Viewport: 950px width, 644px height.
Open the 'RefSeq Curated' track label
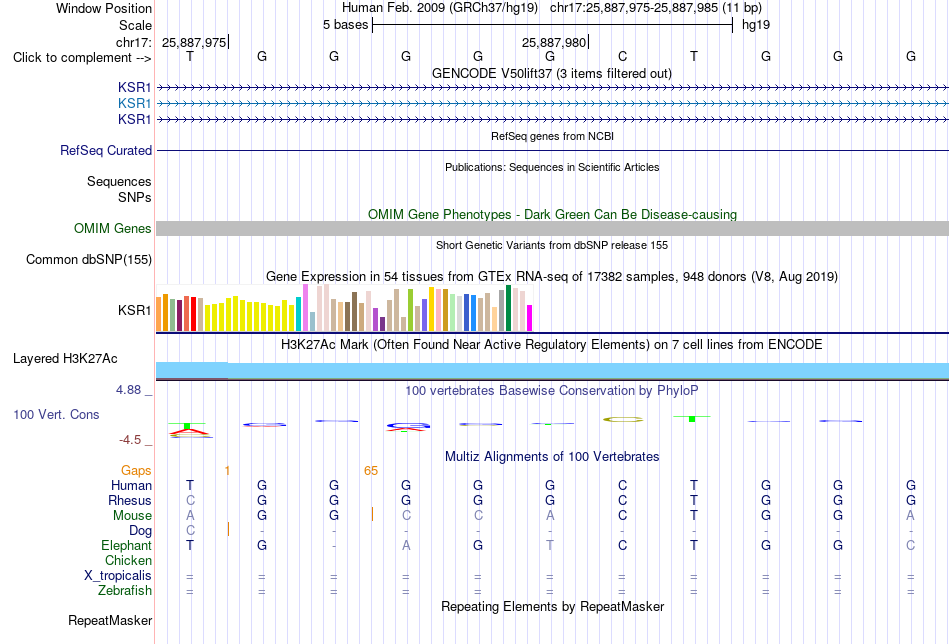[106, 150]
